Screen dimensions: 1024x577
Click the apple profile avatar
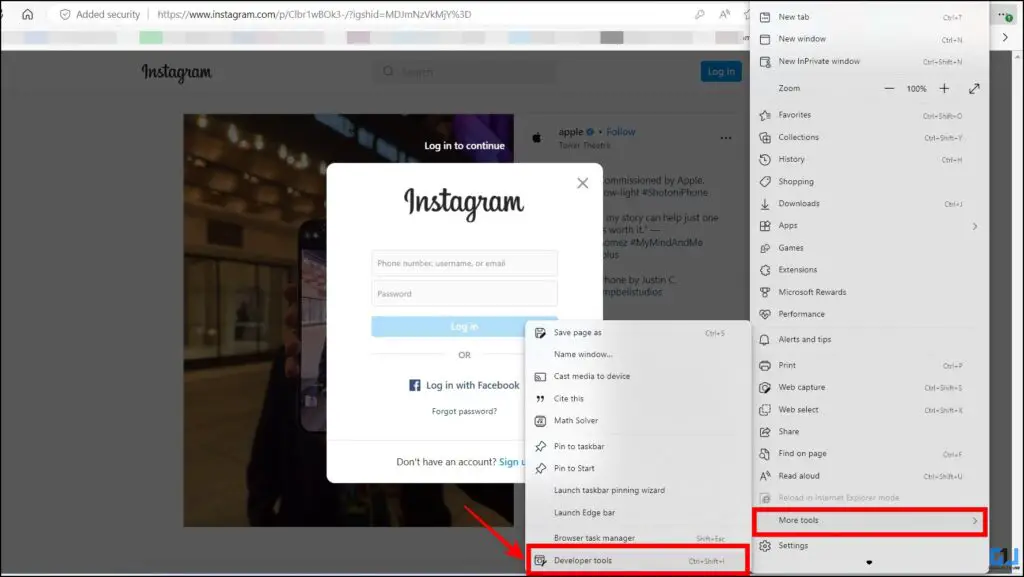click(537, 138)
